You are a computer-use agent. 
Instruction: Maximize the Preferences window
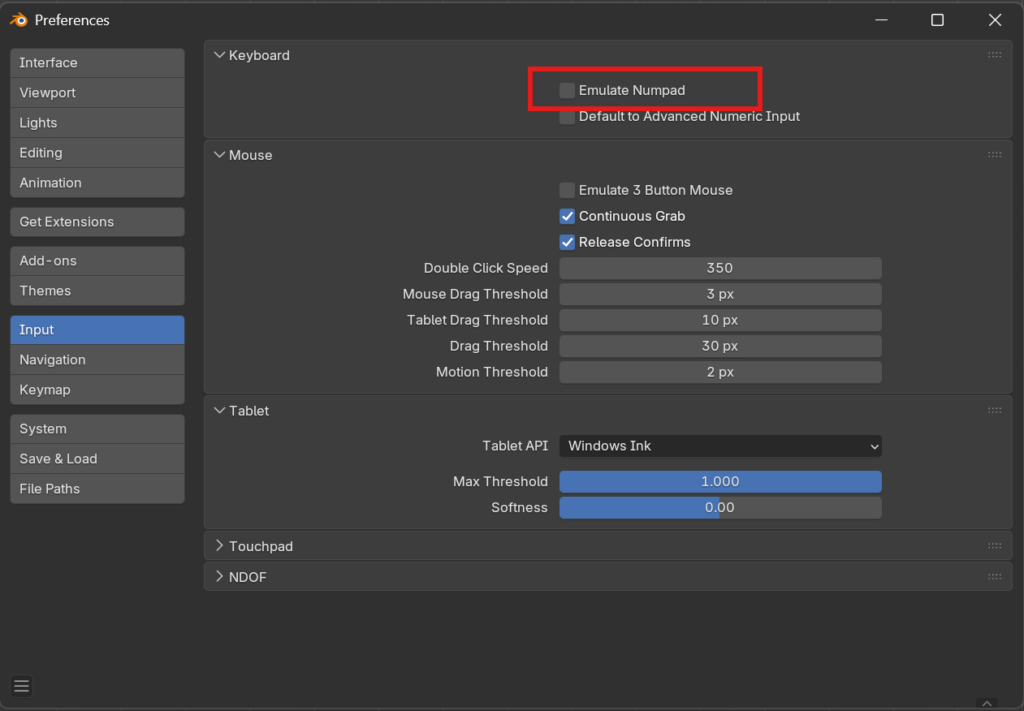(937, 20)
